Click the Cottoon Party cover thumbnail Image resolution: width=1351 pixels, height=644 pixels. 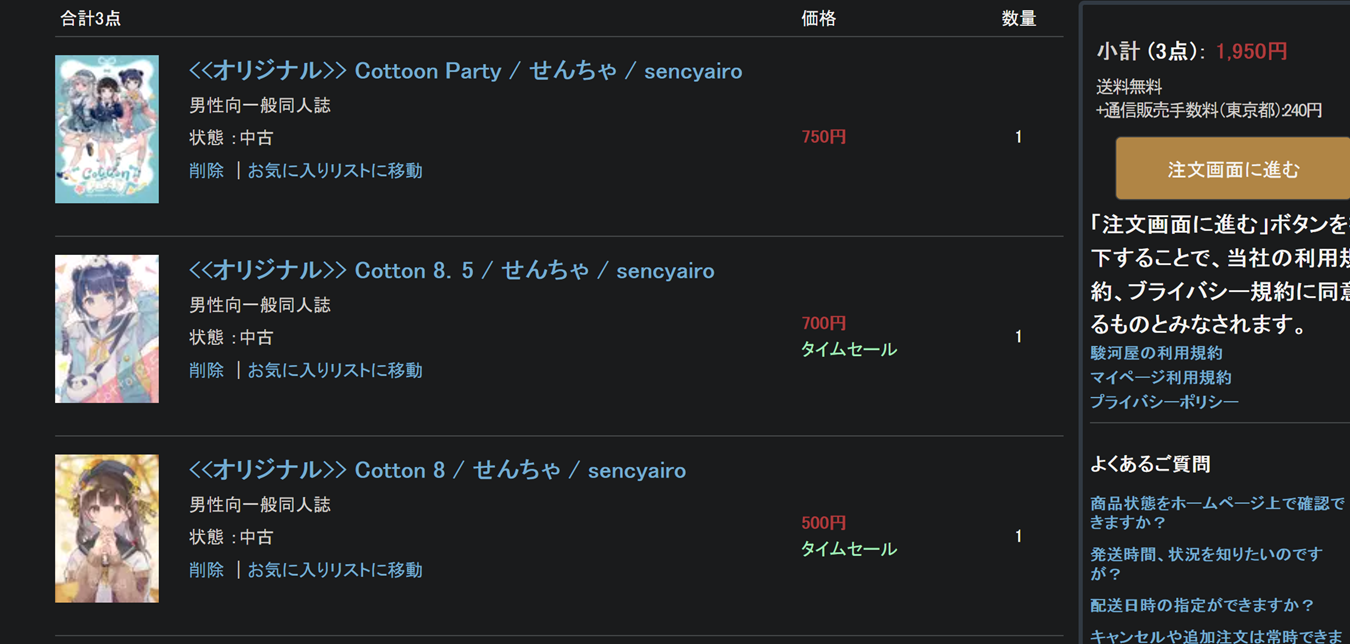point(107,129)
